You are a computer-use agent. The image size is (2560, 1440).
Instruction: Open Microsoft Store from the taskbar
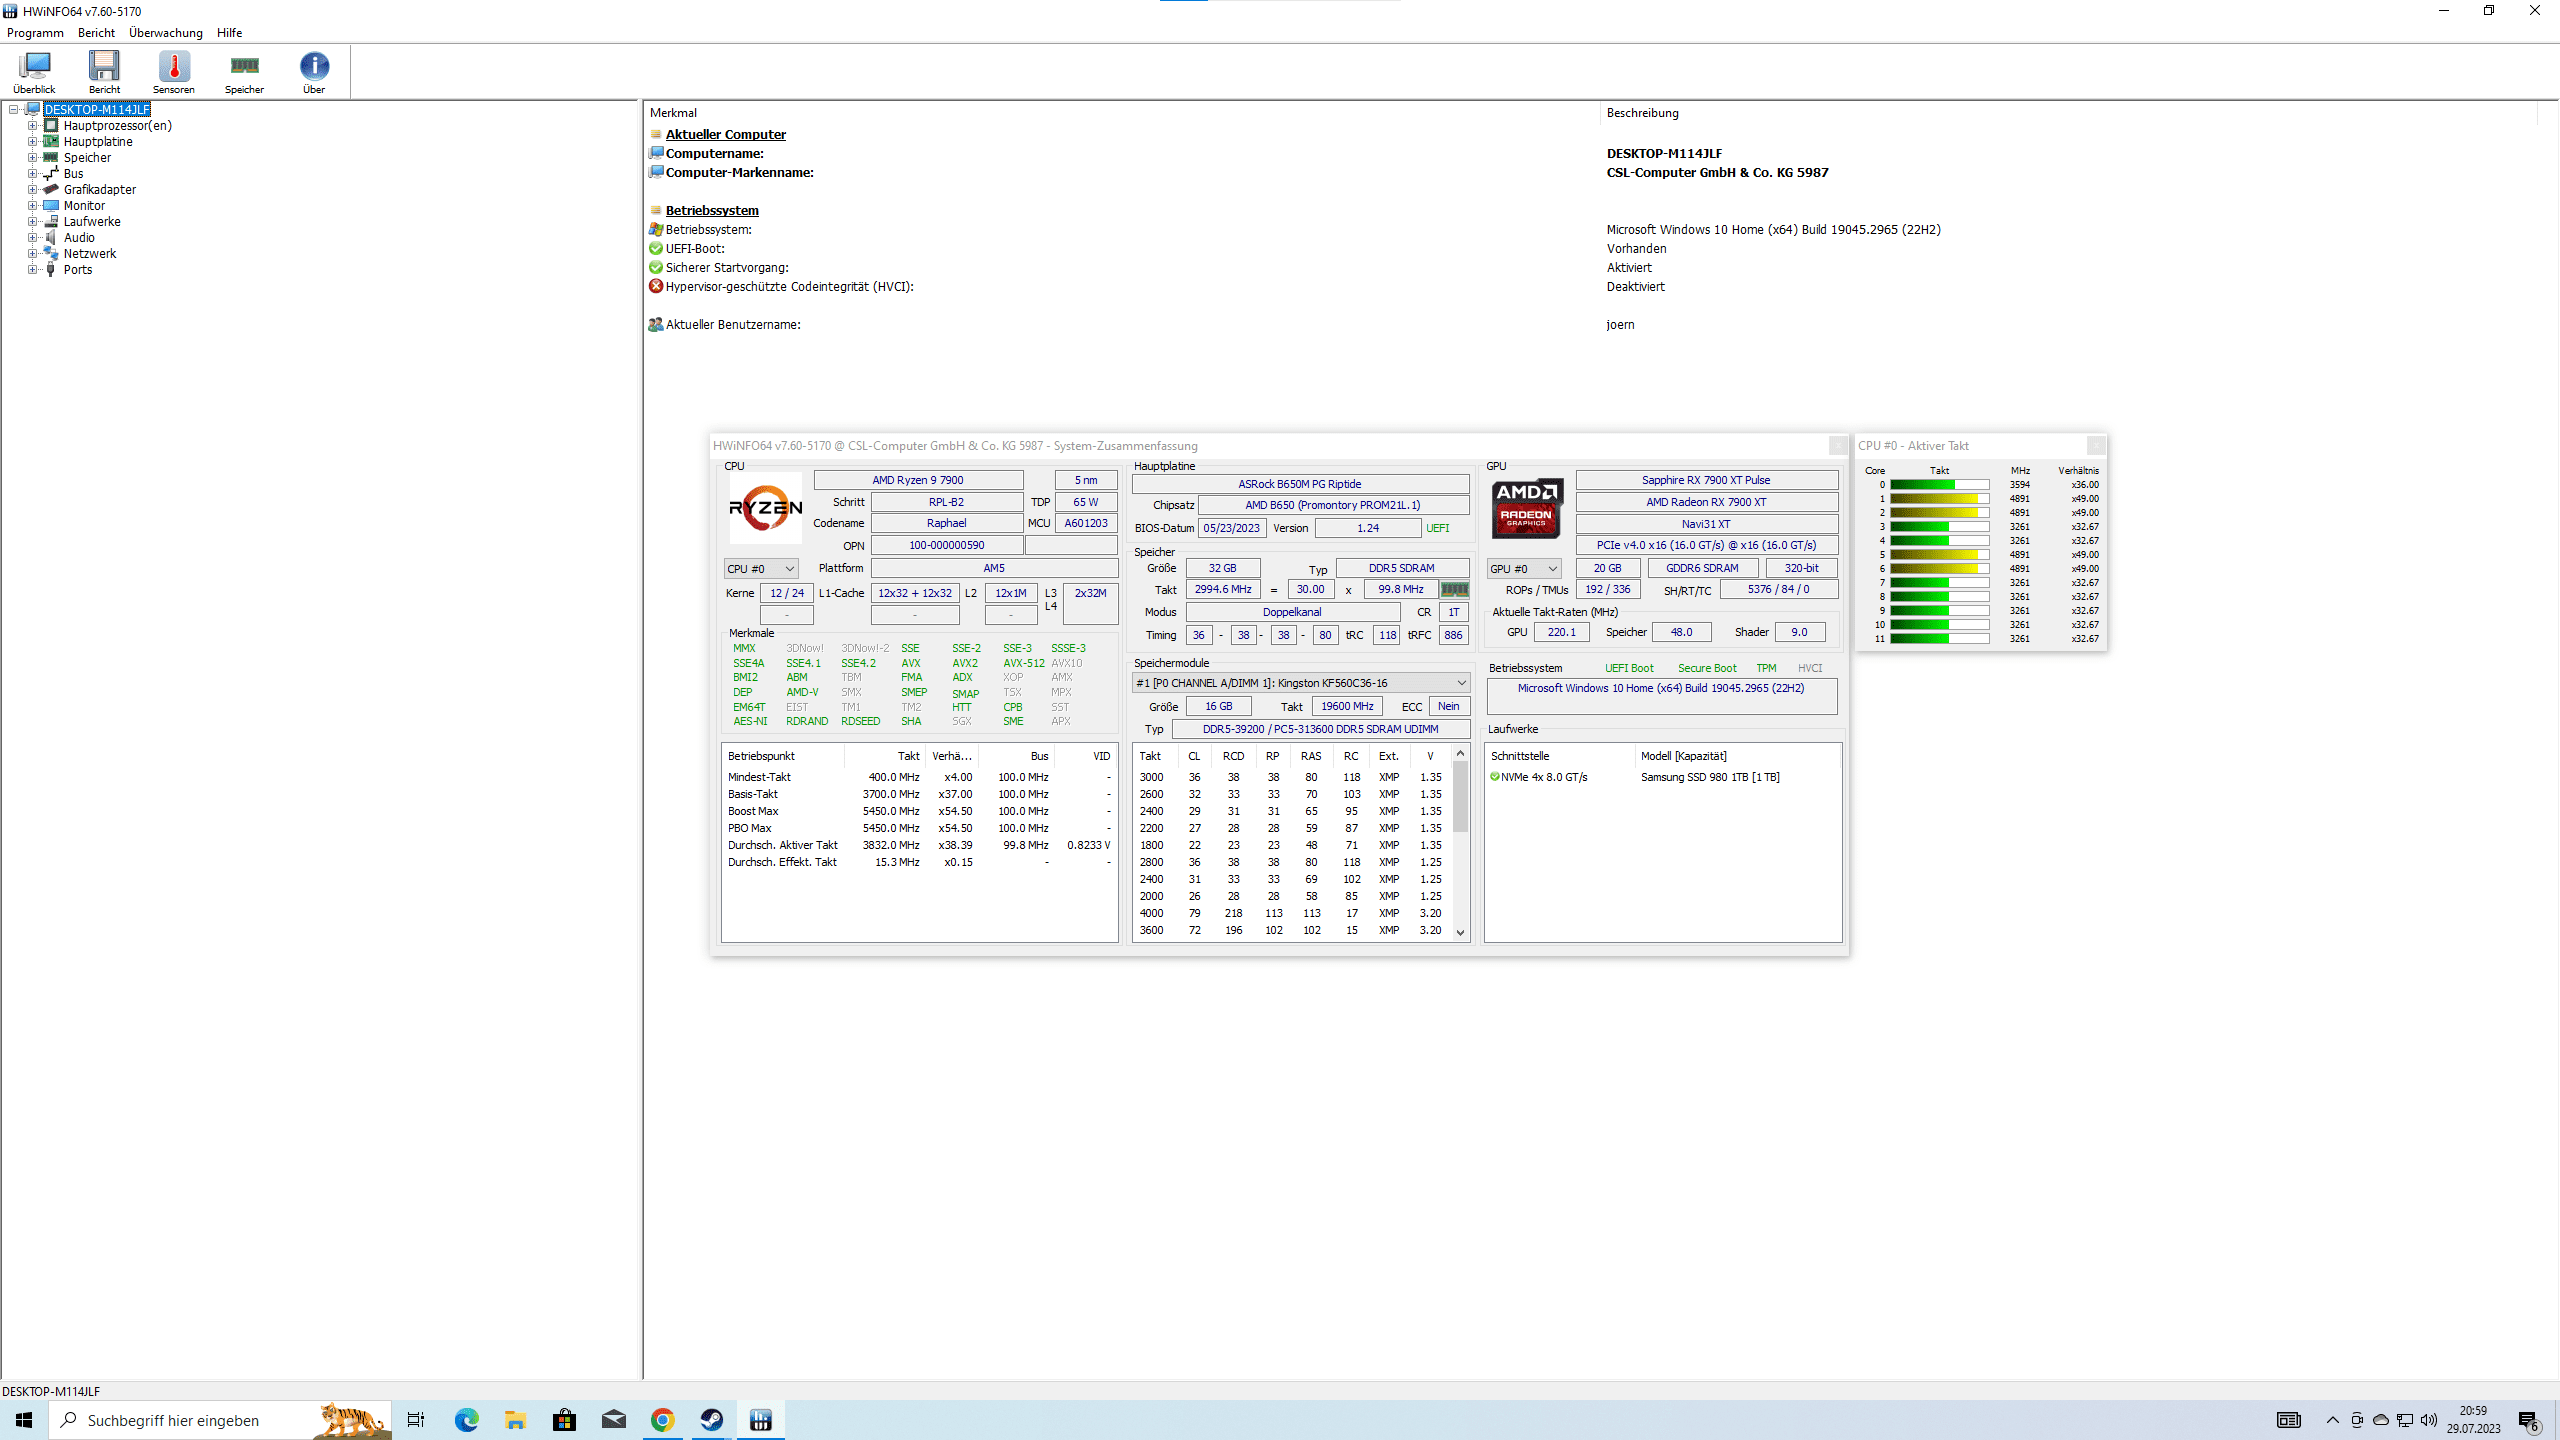pos(564,1420)
